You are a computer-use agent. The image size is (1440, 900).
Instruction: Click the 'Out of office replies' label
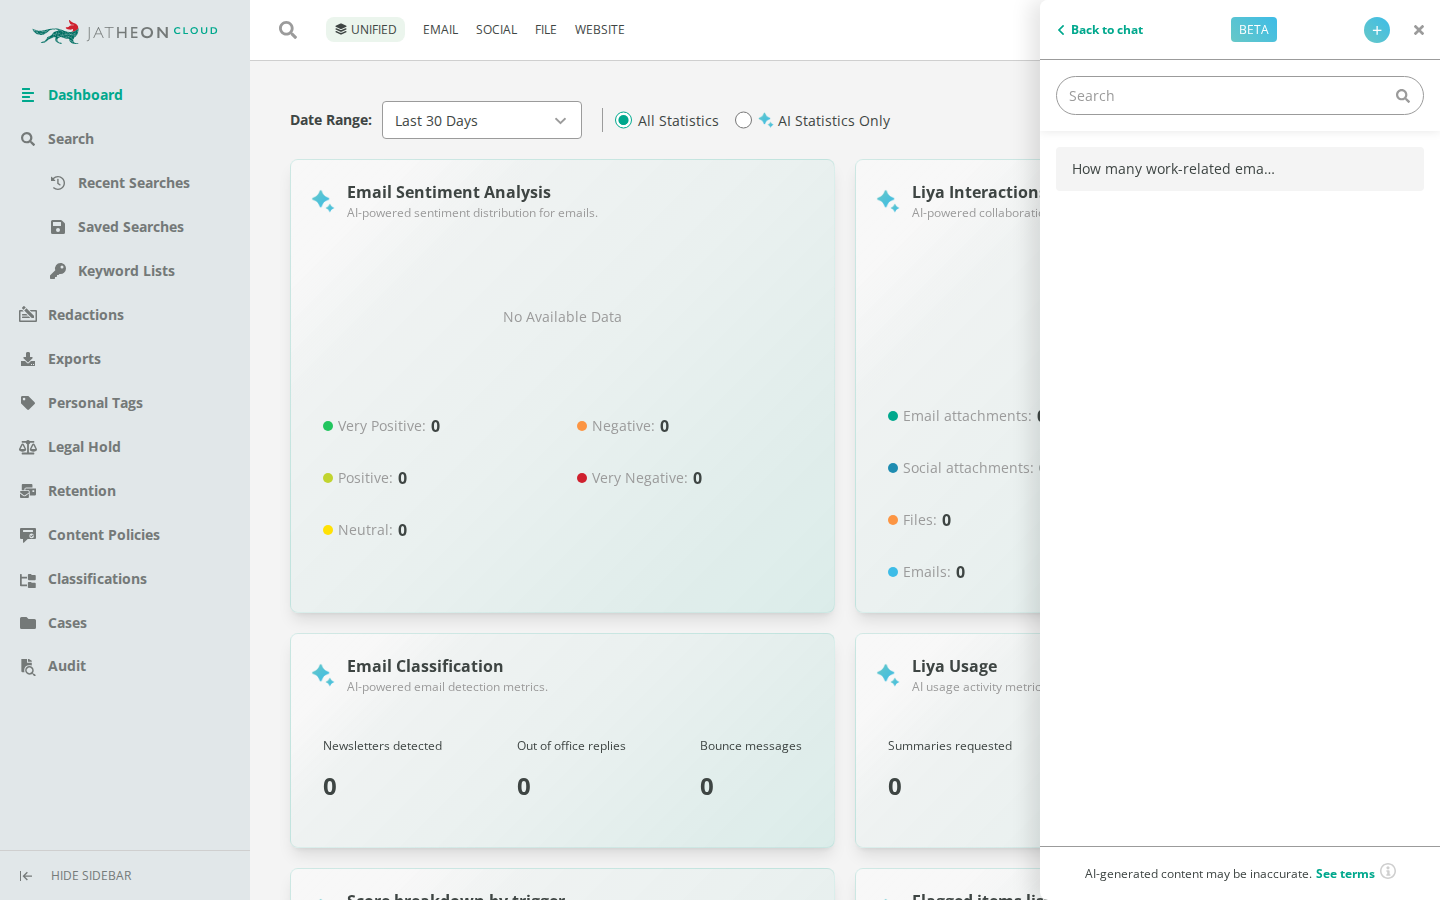pos(571,746)
